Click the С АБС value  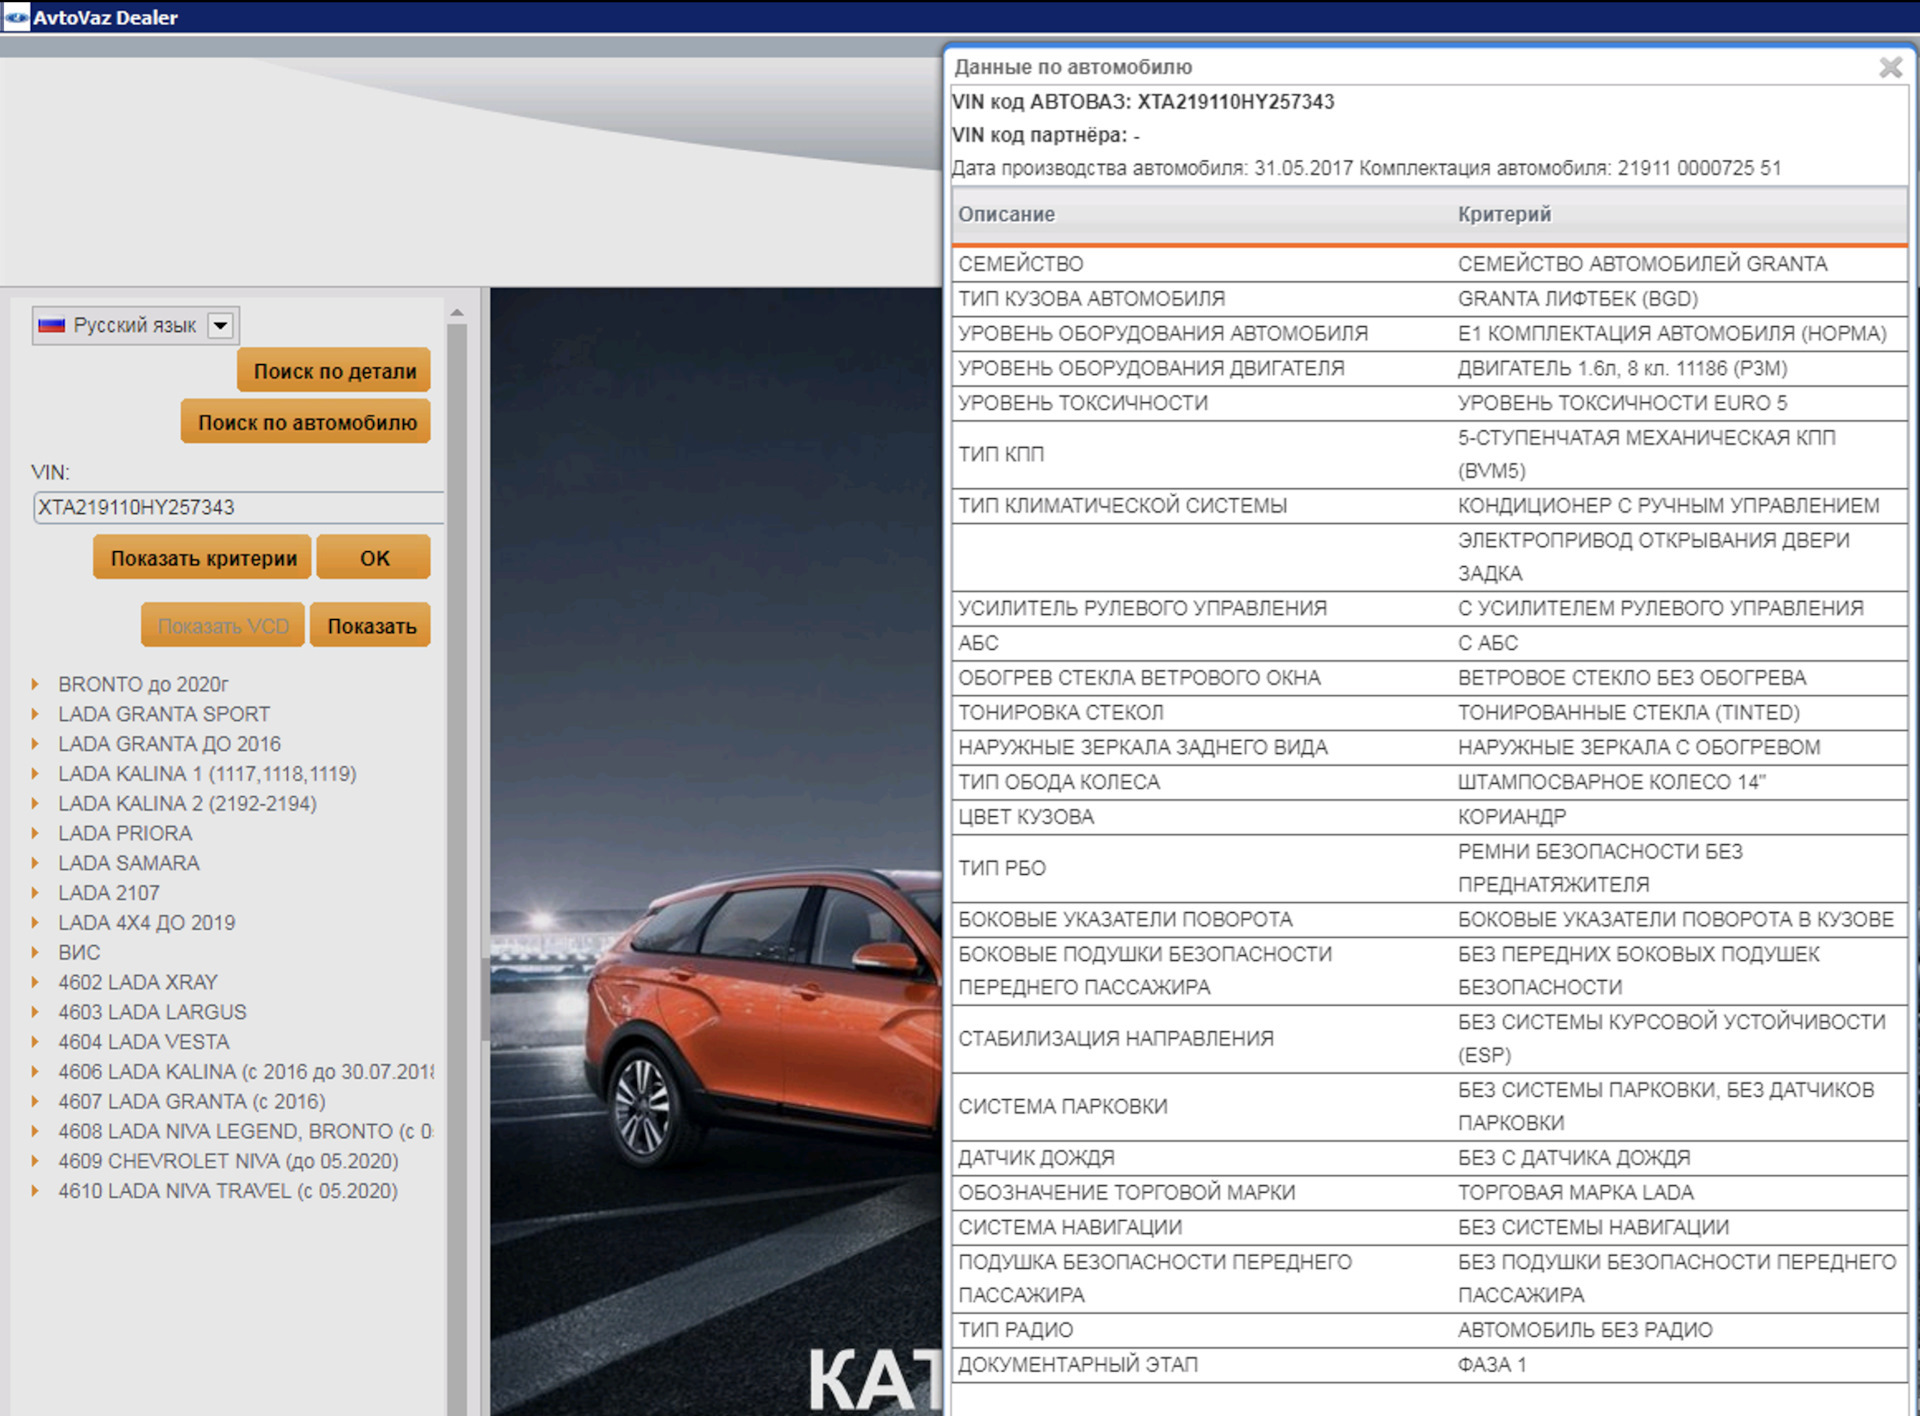[1487, 643]
